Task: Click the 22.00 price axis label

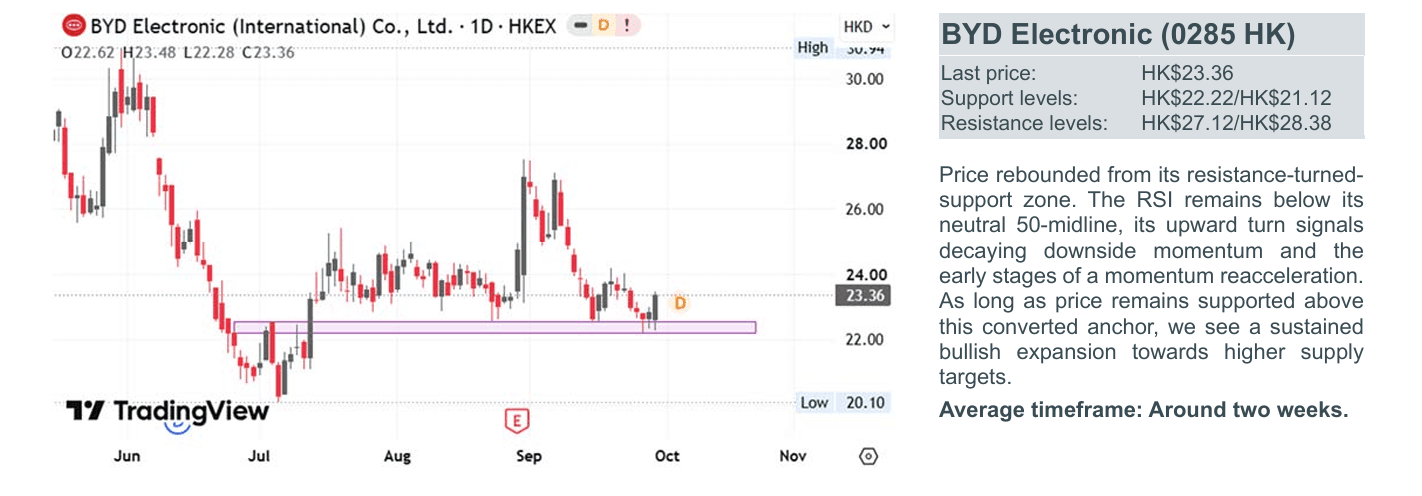Action: pos(864,340)
